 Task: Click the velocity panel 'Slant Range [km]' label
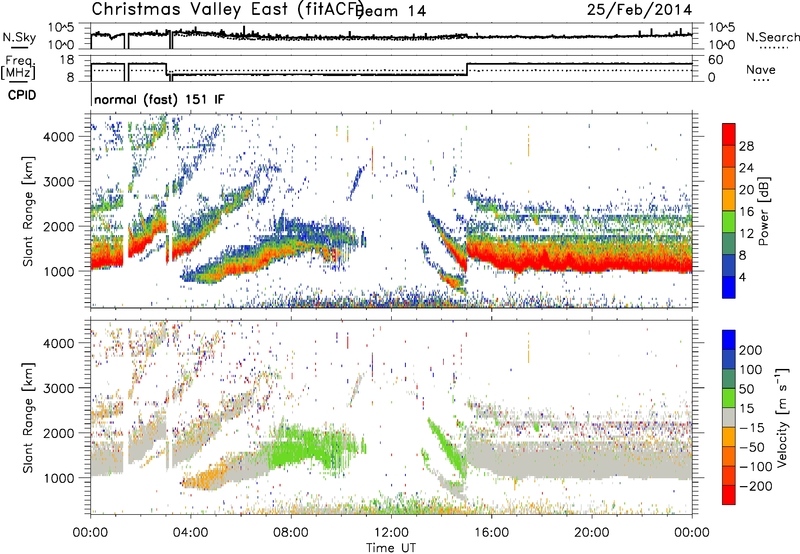(28, 417)
